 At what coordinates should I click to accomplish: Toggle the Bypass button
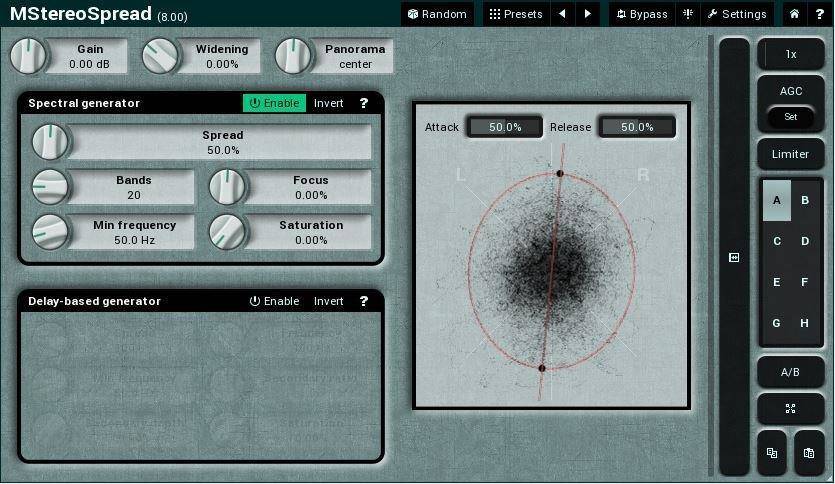[642, 14]
